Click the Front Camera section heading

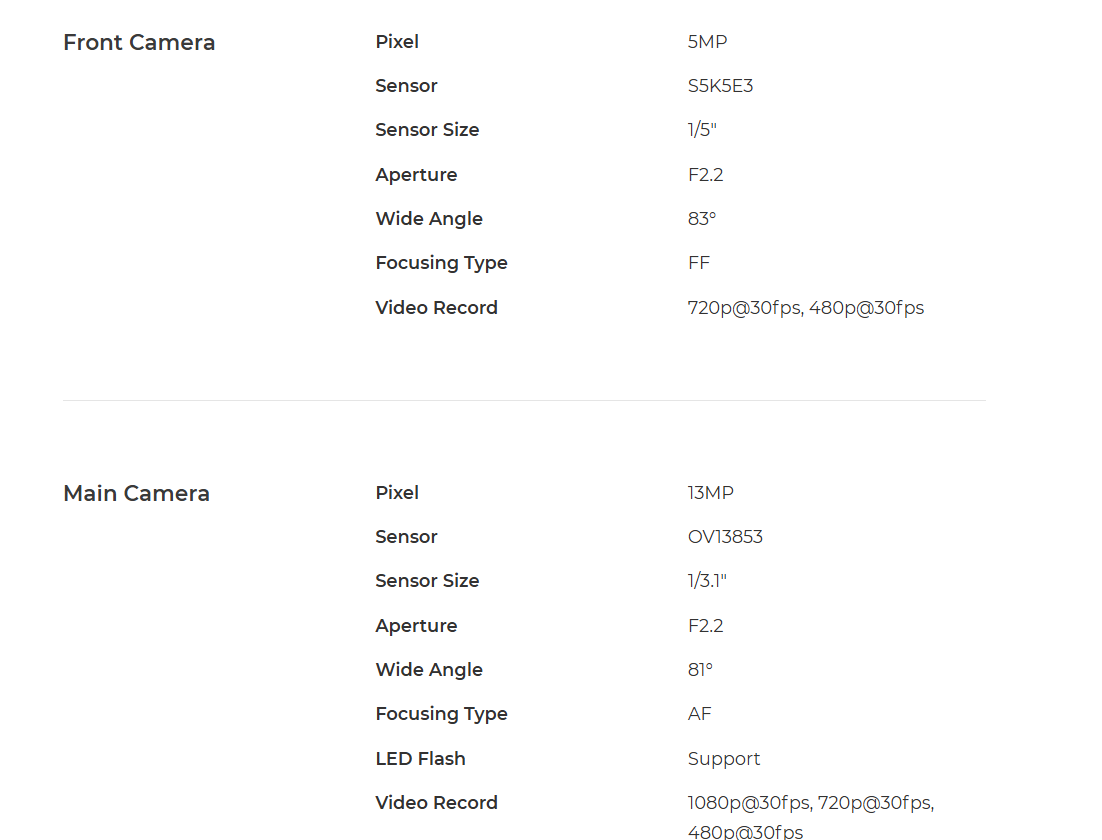(139, 42)
